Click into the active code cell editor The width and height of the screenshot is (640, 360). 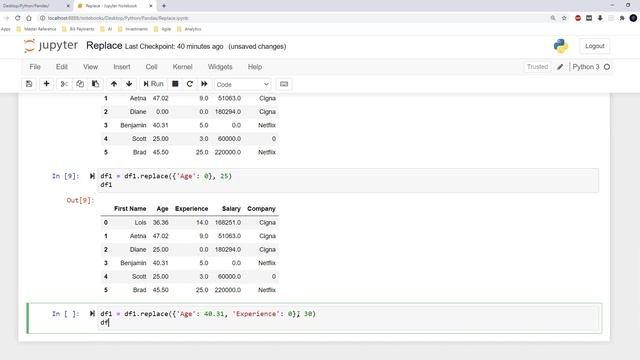348,318
